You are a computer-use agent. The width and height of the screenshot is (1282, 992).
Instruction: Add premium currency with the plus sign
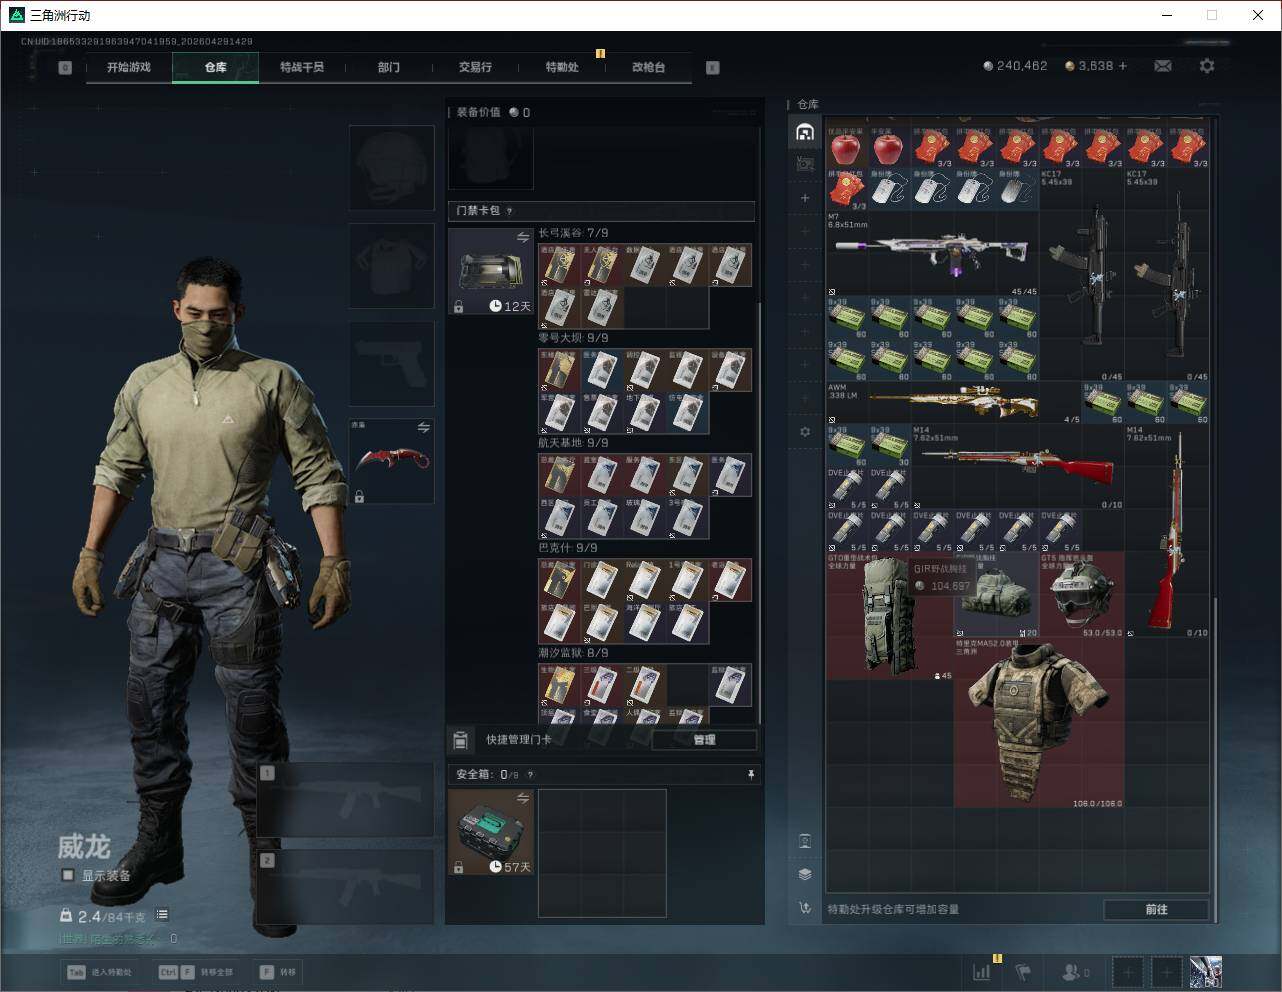(x=1123, y=66)
